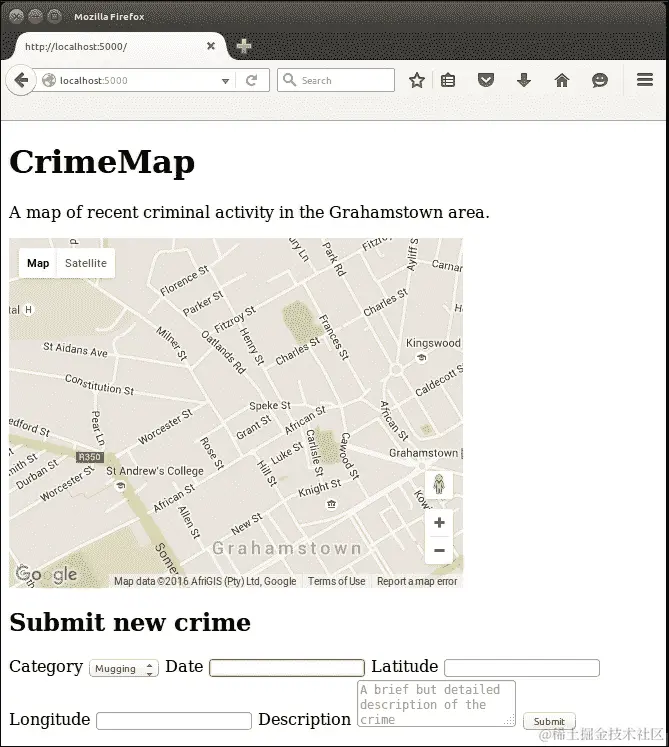The height and width of the screenshot is (747, 669).
Task: Bookmark this page with the star icon
Action: click(416, 80)
